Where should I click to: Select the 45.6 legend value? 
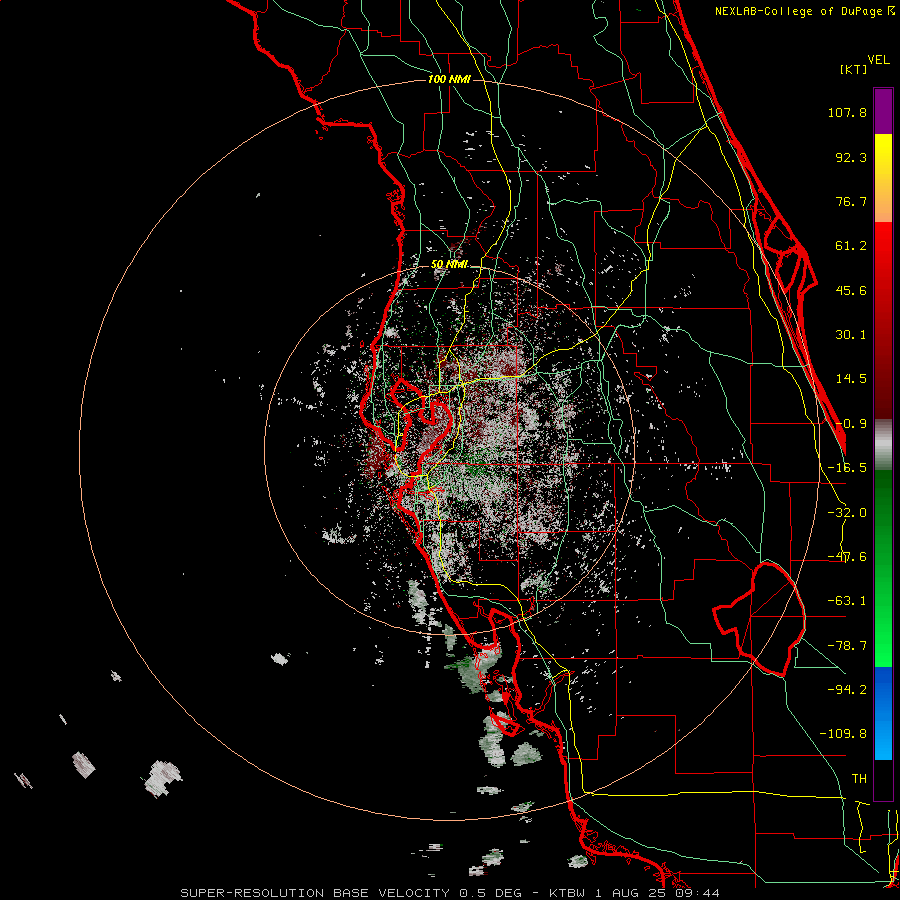(x=851, y=290)
